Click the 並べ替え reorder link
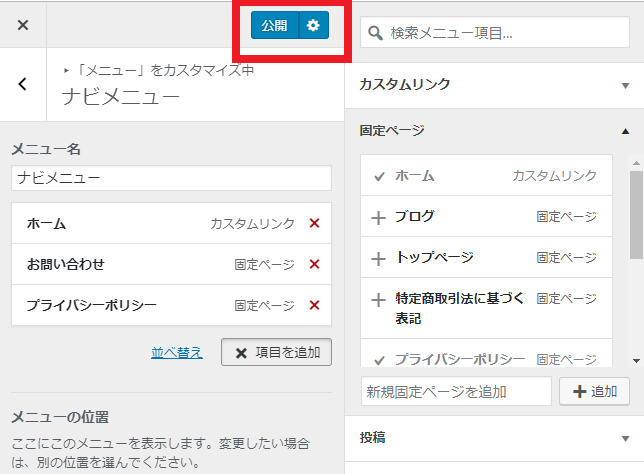The height and width of the screenshot is (474, 644). (x=177, y=352)
